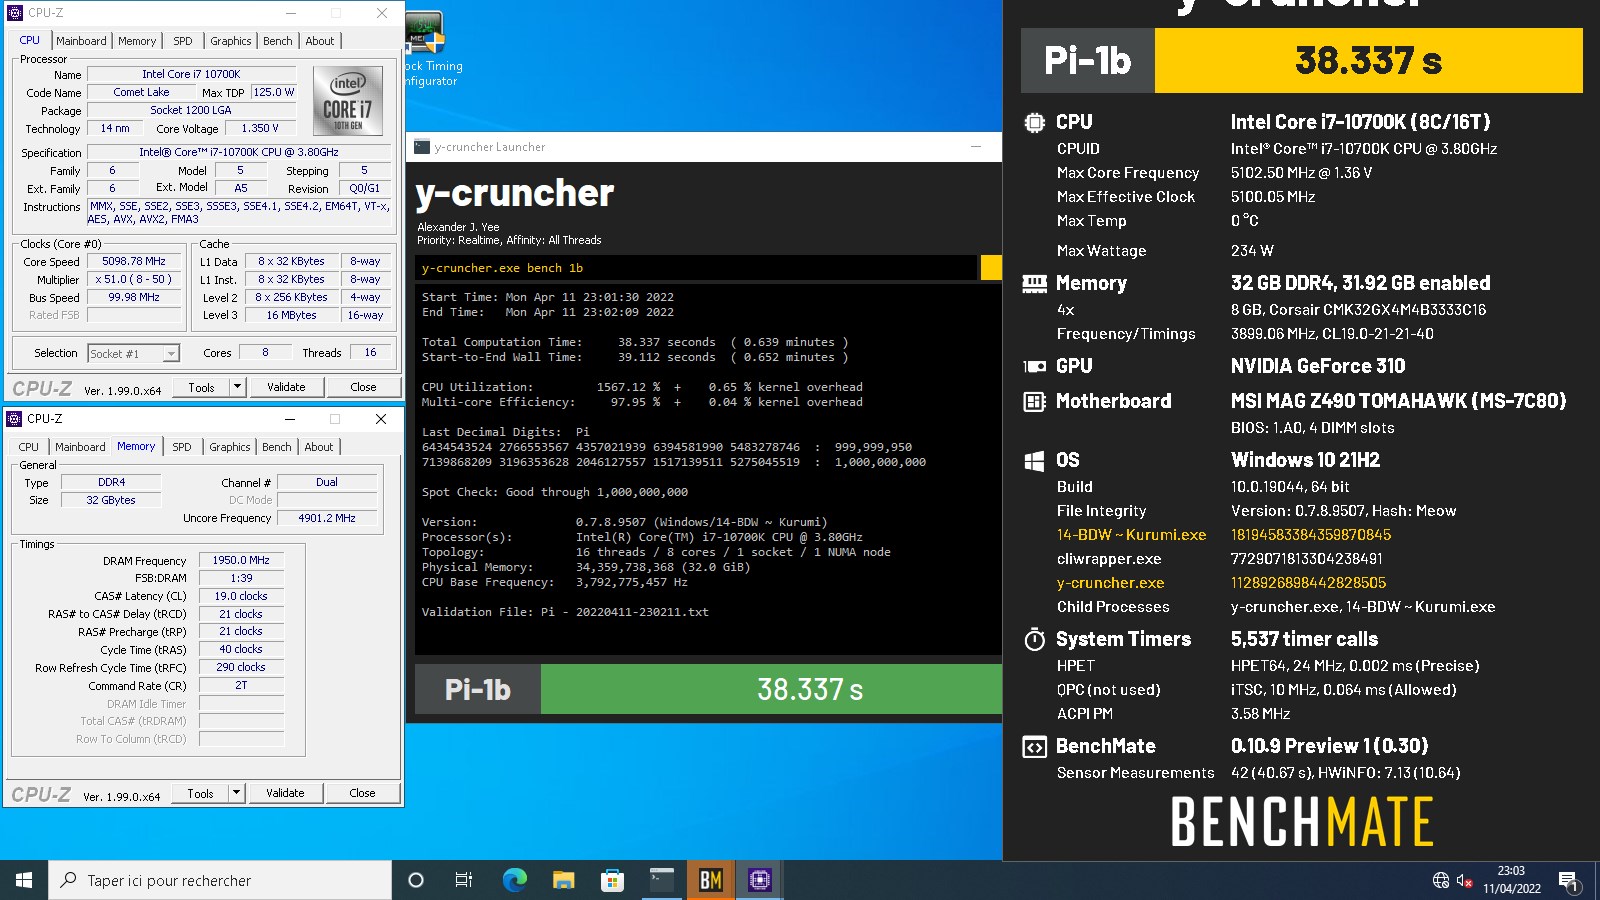This screenshot has height=900, width=1600.
Task: Click the y-cruncher.exe yellow hash row
Action: click(1221, 583)
